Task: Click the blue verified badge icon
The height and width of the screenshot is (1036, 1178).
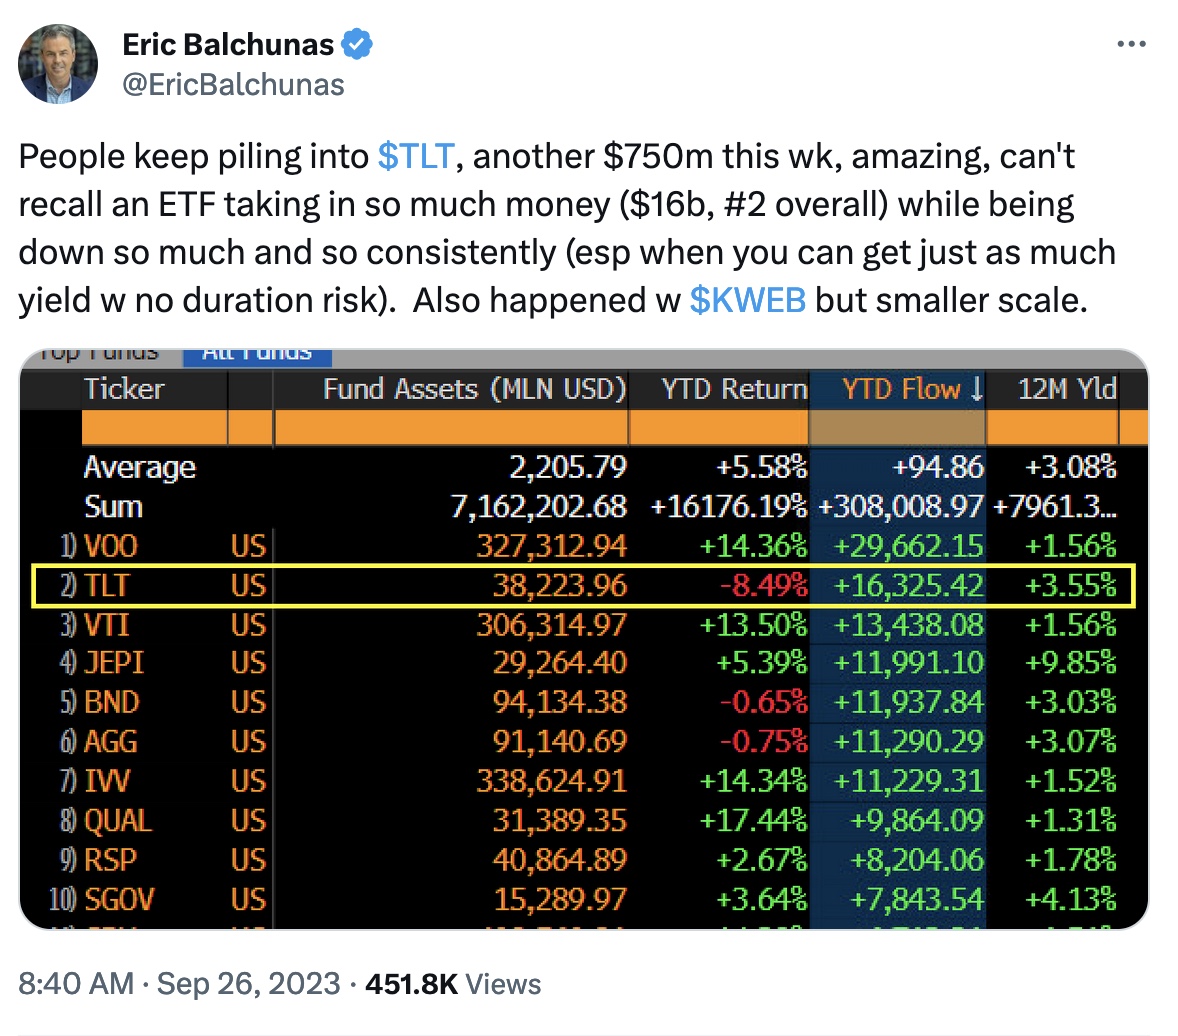Action: click(x=357, y=44)
